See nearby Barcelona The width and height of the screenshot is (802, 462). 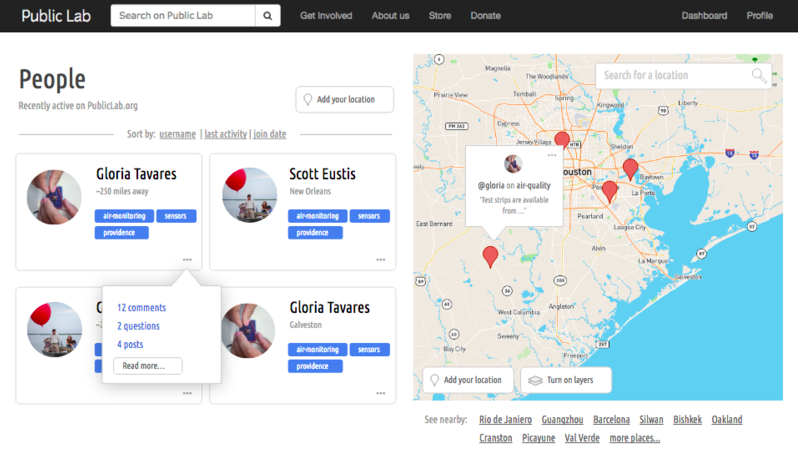tap(611, 420)
